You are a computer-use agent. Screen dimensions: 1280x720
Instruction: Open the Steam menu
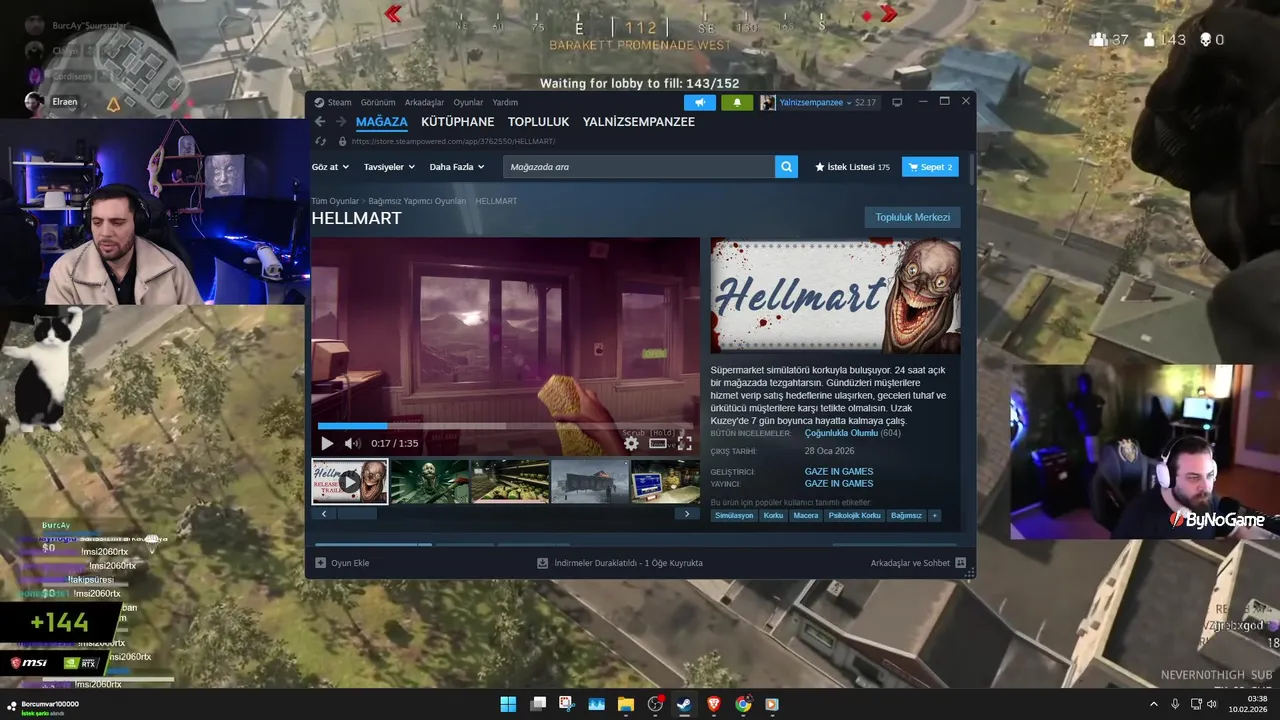click(340, 102)
